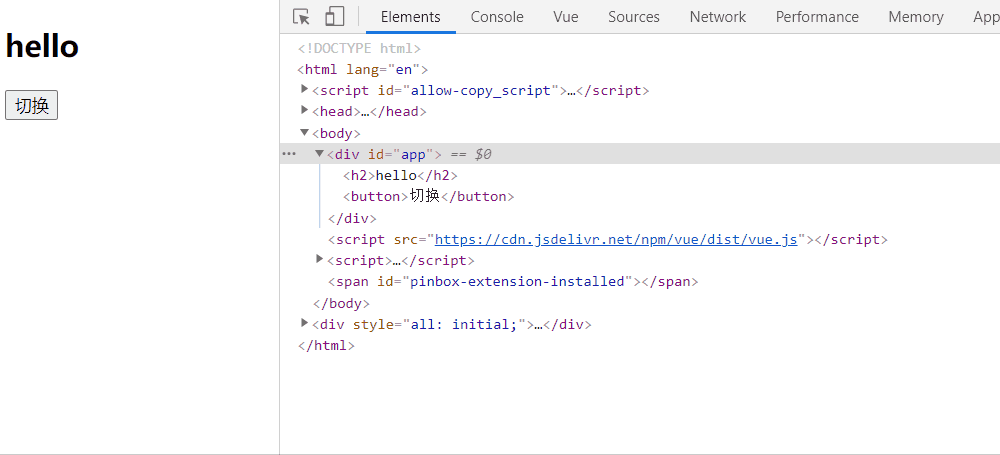This screenshot has height=455, width=1000.
Task: Switch to the Console tab
Action: (x=497, y=17)
